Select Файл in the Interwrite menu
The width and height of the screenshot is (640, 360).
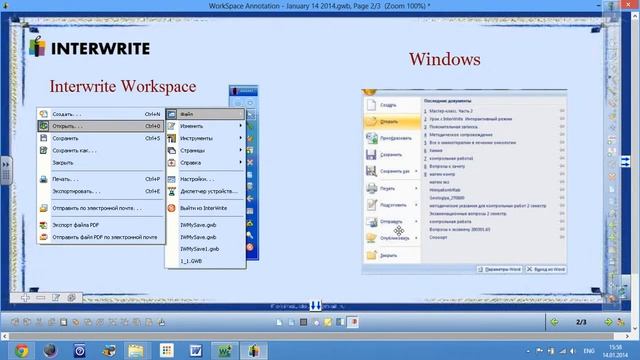[205, 114]
